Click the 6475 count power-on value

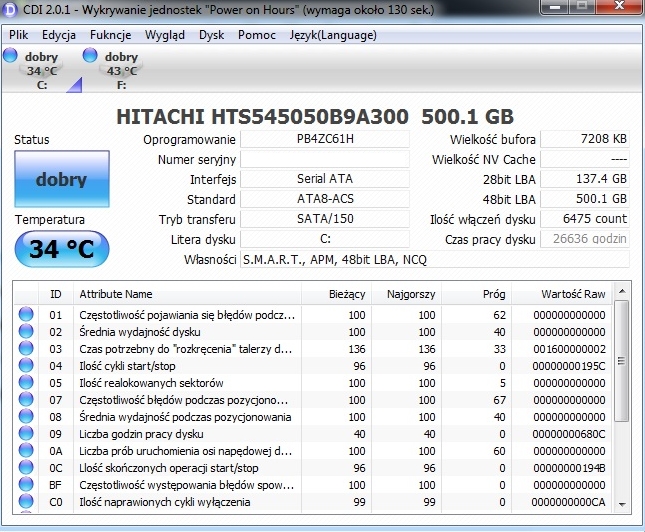tap(585, 219)
